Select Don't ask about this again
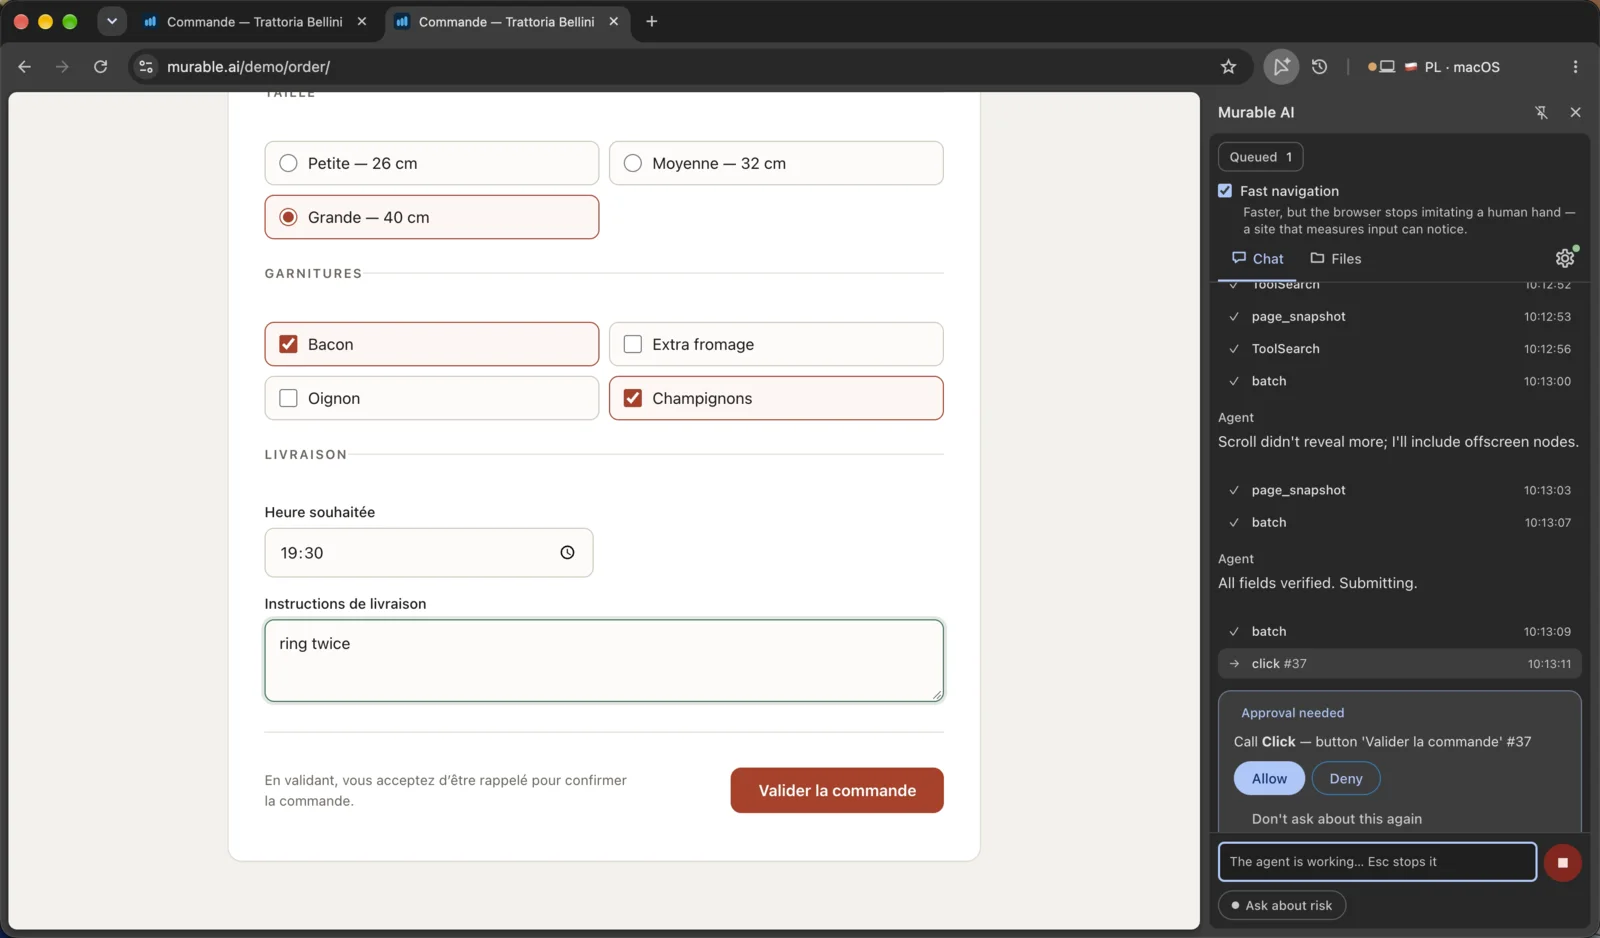Image resolution: width=1600 pixels, height=938 pixels. [1337, 819]
